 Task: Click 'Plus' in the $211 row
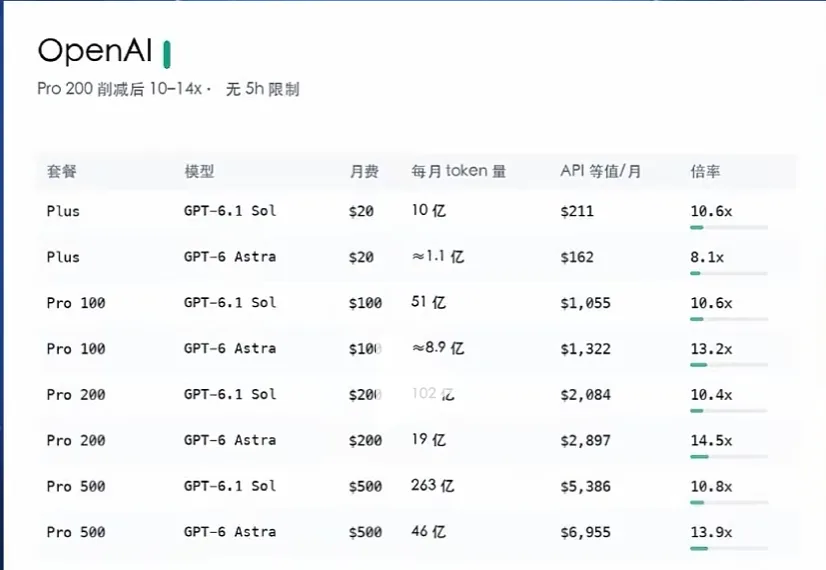pos(63,211)
